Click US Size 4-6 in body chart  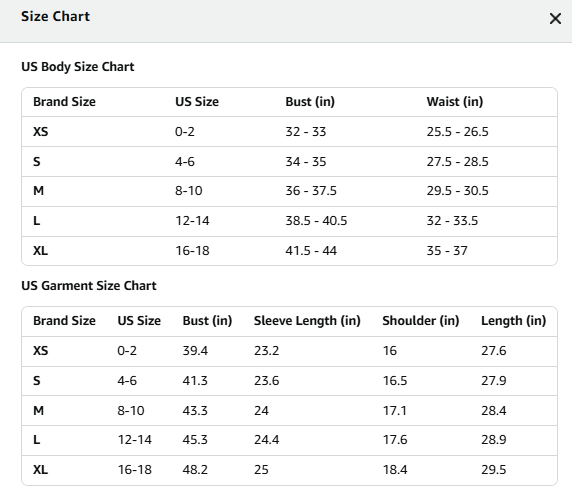185,162
